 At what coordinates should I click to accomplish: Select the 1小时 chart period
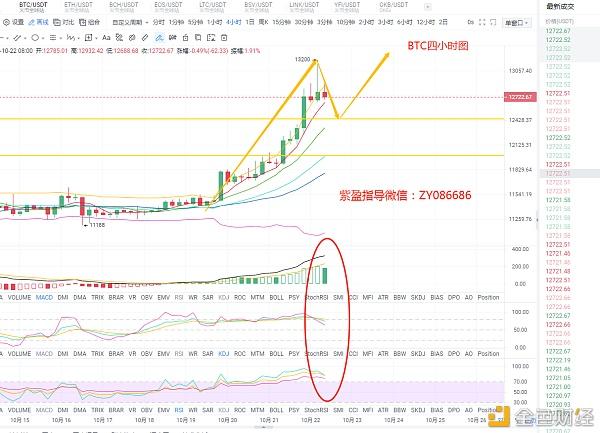214,23
